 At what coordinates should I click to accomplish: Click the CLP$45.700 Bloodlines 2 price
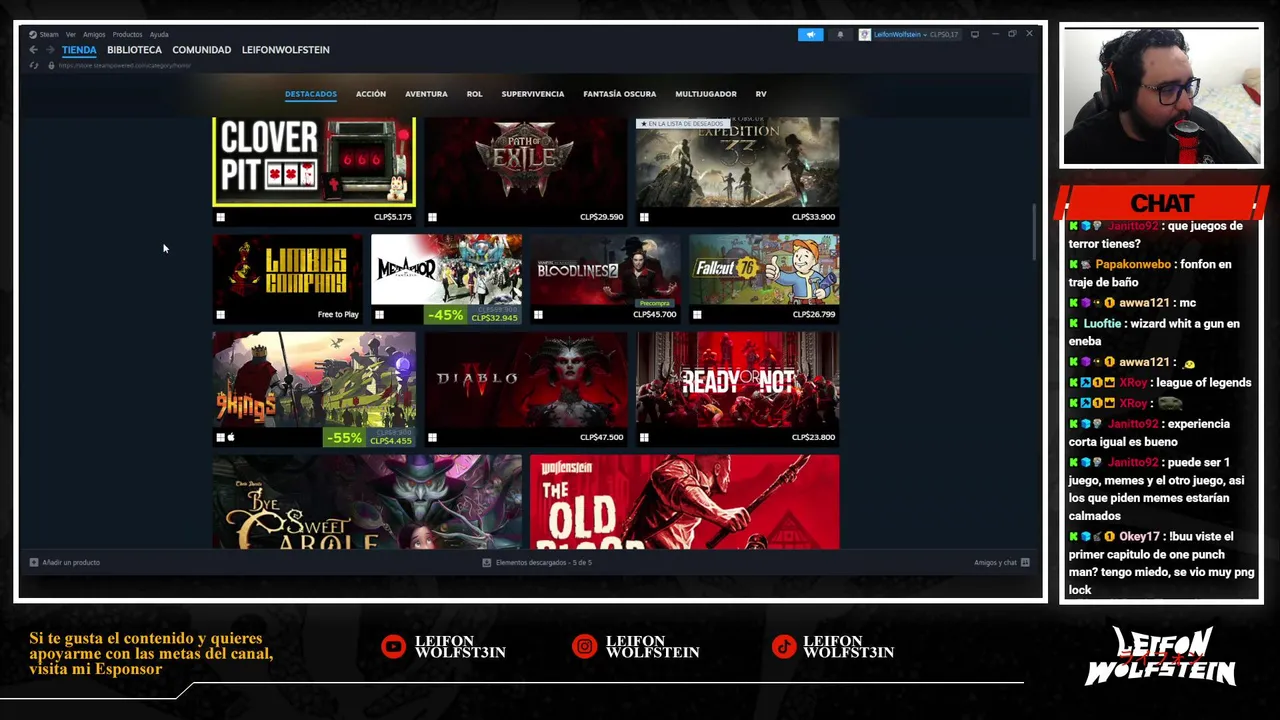click(655, 315)
